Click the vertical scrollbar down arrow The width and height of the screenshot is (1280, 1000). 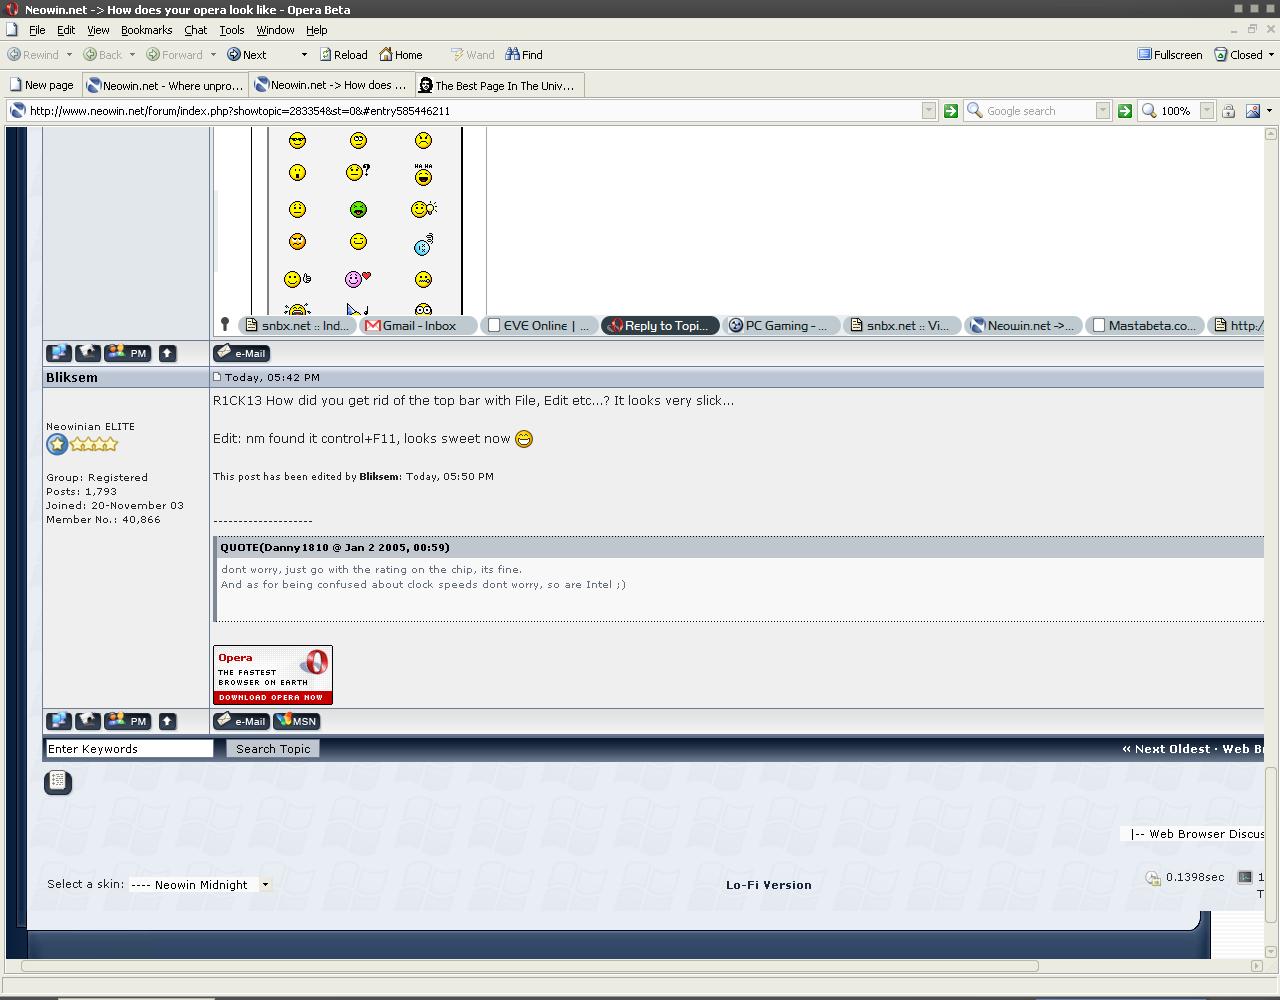click(1272, 952)
